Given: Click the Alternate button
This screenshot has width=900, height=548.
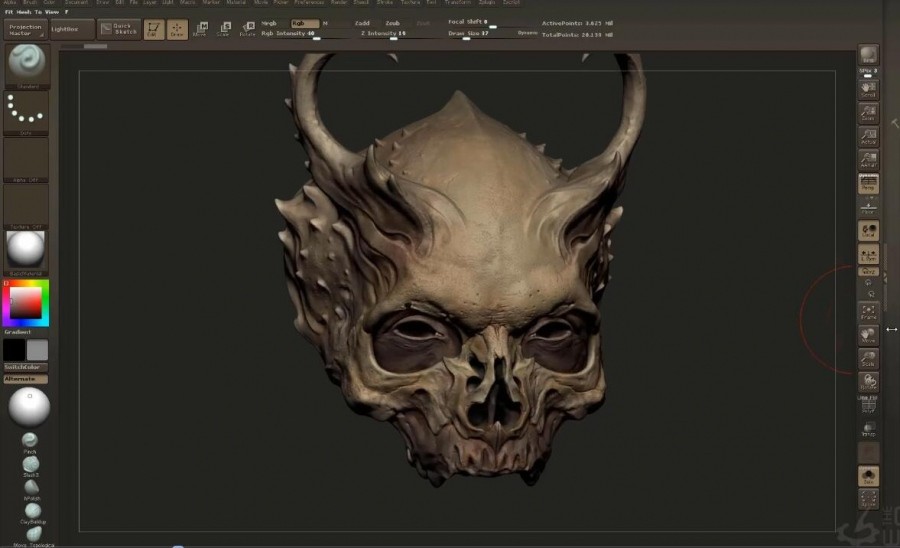Looking at the screenshot, I should 26,379.
